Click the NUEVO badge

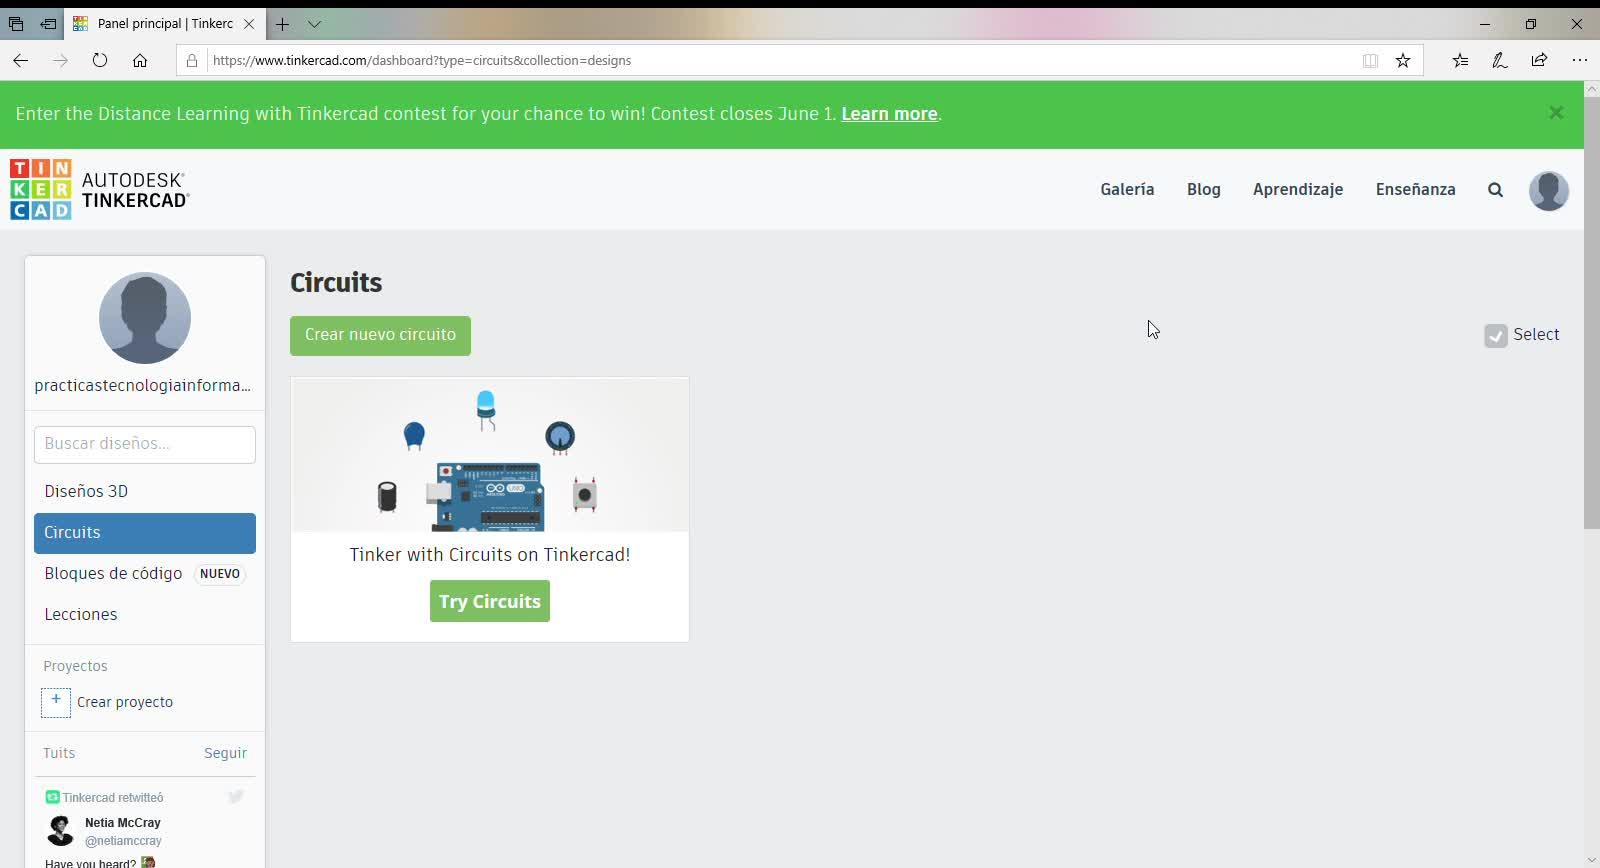point(220,574)
